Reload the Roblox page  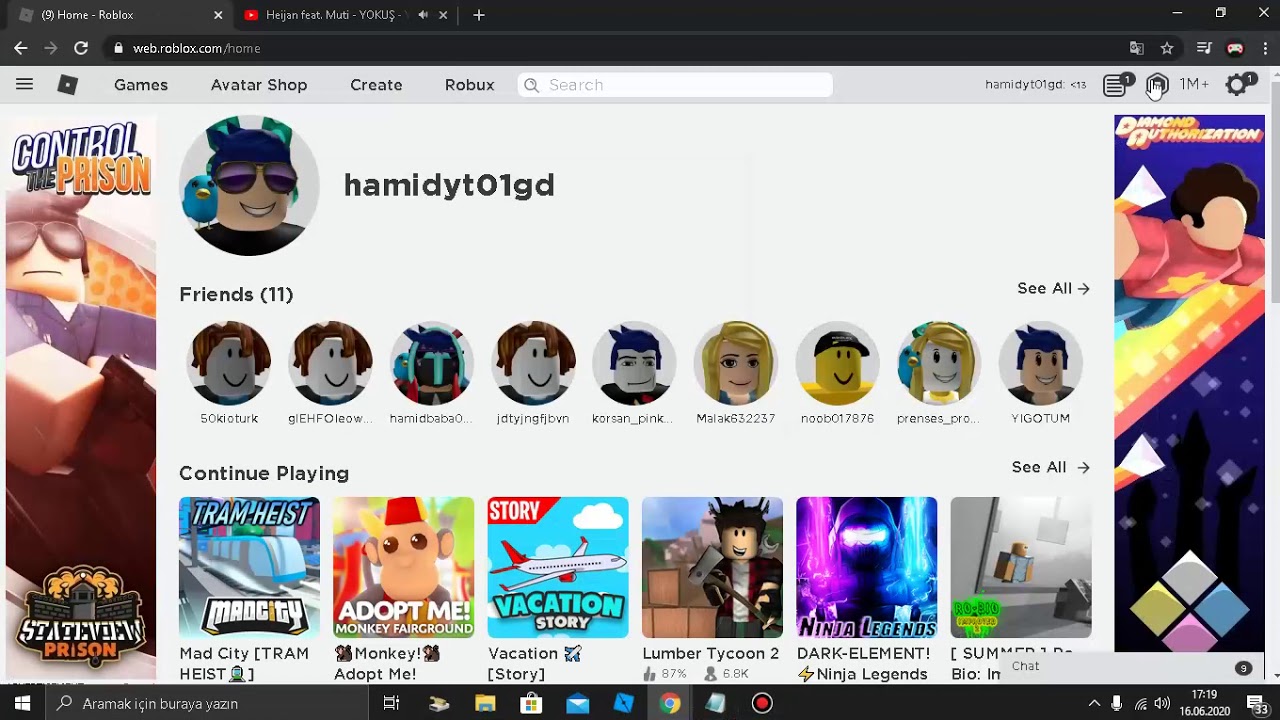81,48
